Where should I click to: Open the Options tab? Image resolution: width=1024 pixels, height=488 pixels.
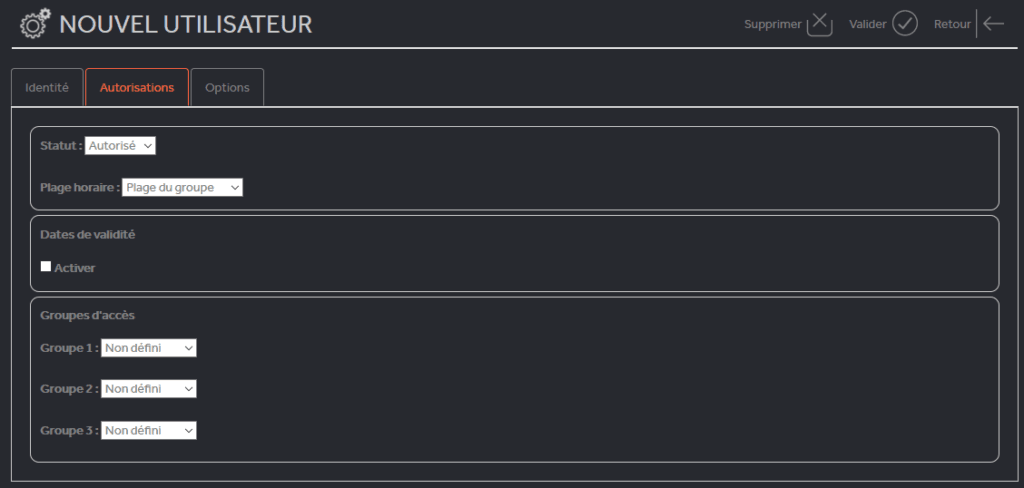227,87
